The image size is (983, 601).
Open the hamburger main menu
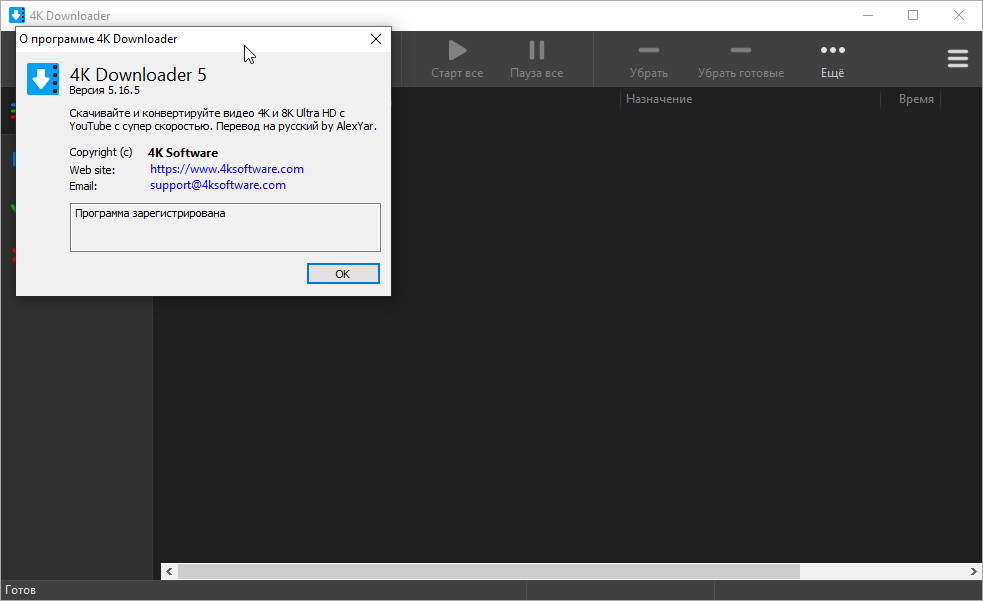[x=957, y=59]
